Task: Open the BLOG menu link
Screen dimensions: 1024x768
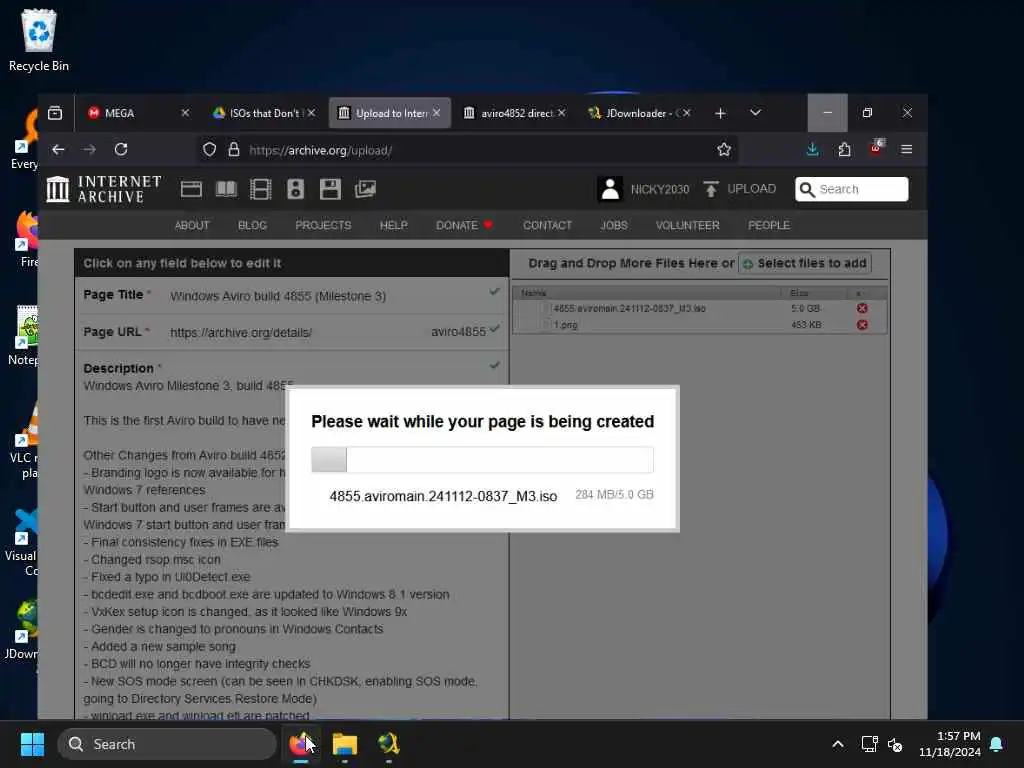Action: (x=252, y=225)
